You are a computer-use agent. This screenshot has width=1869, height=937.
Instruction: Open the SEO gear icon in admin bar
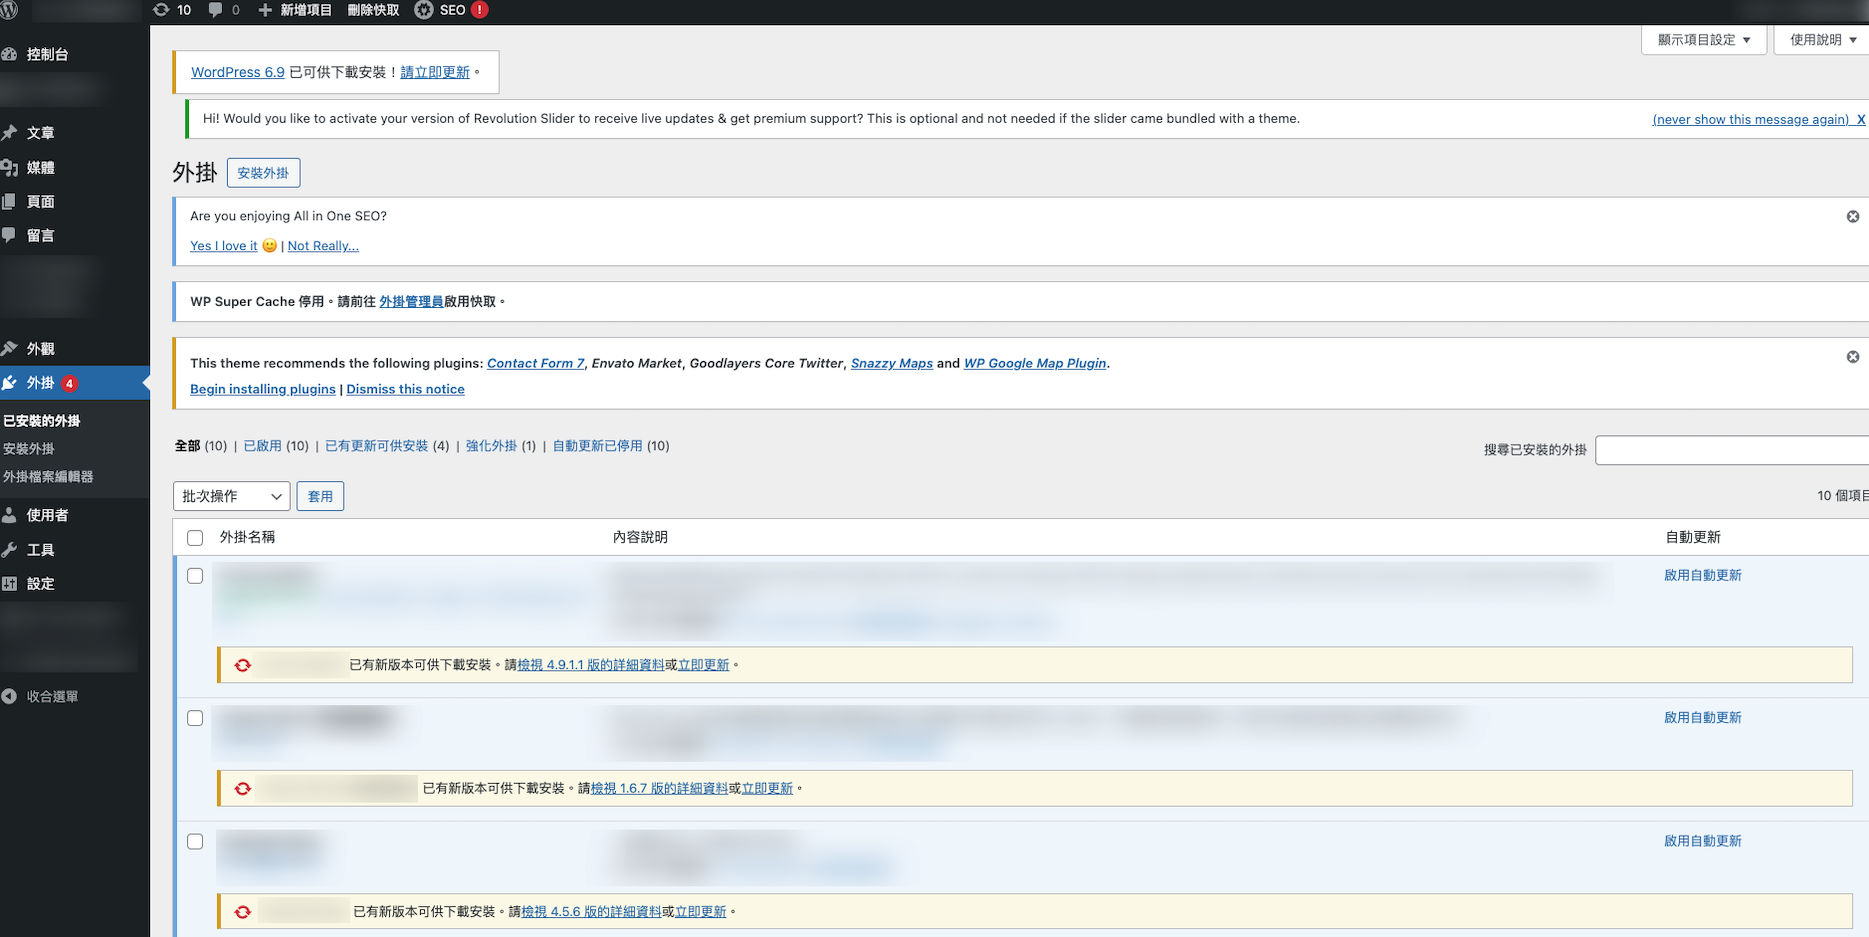(x=424, y=10)
